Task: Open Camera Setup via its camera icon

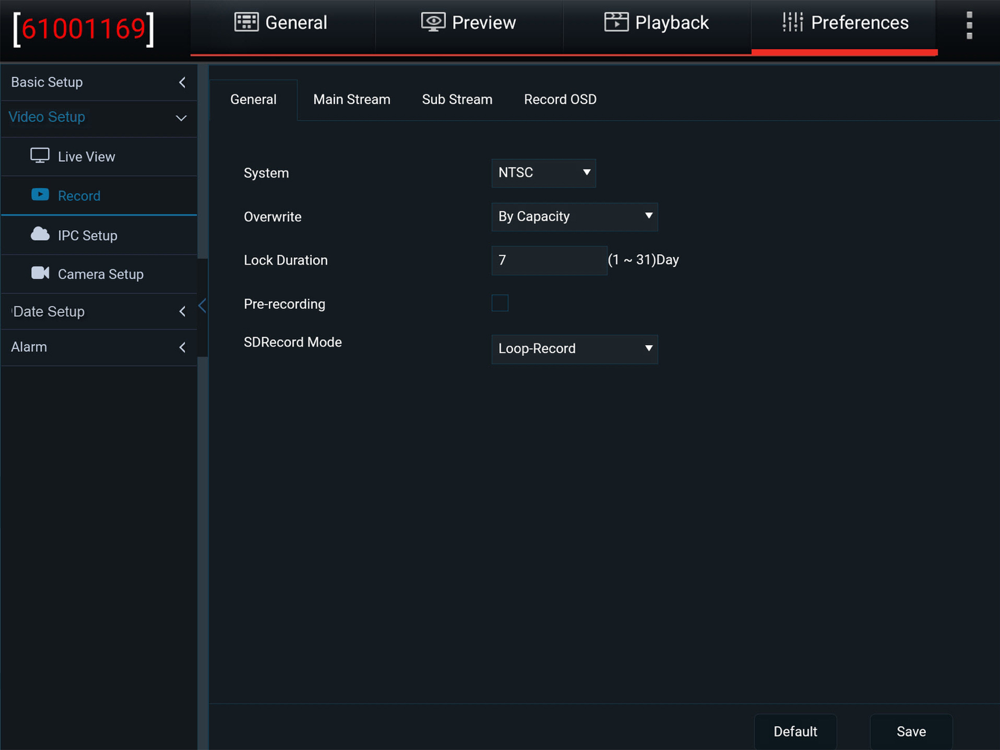Action: click(x=40, y=274)
